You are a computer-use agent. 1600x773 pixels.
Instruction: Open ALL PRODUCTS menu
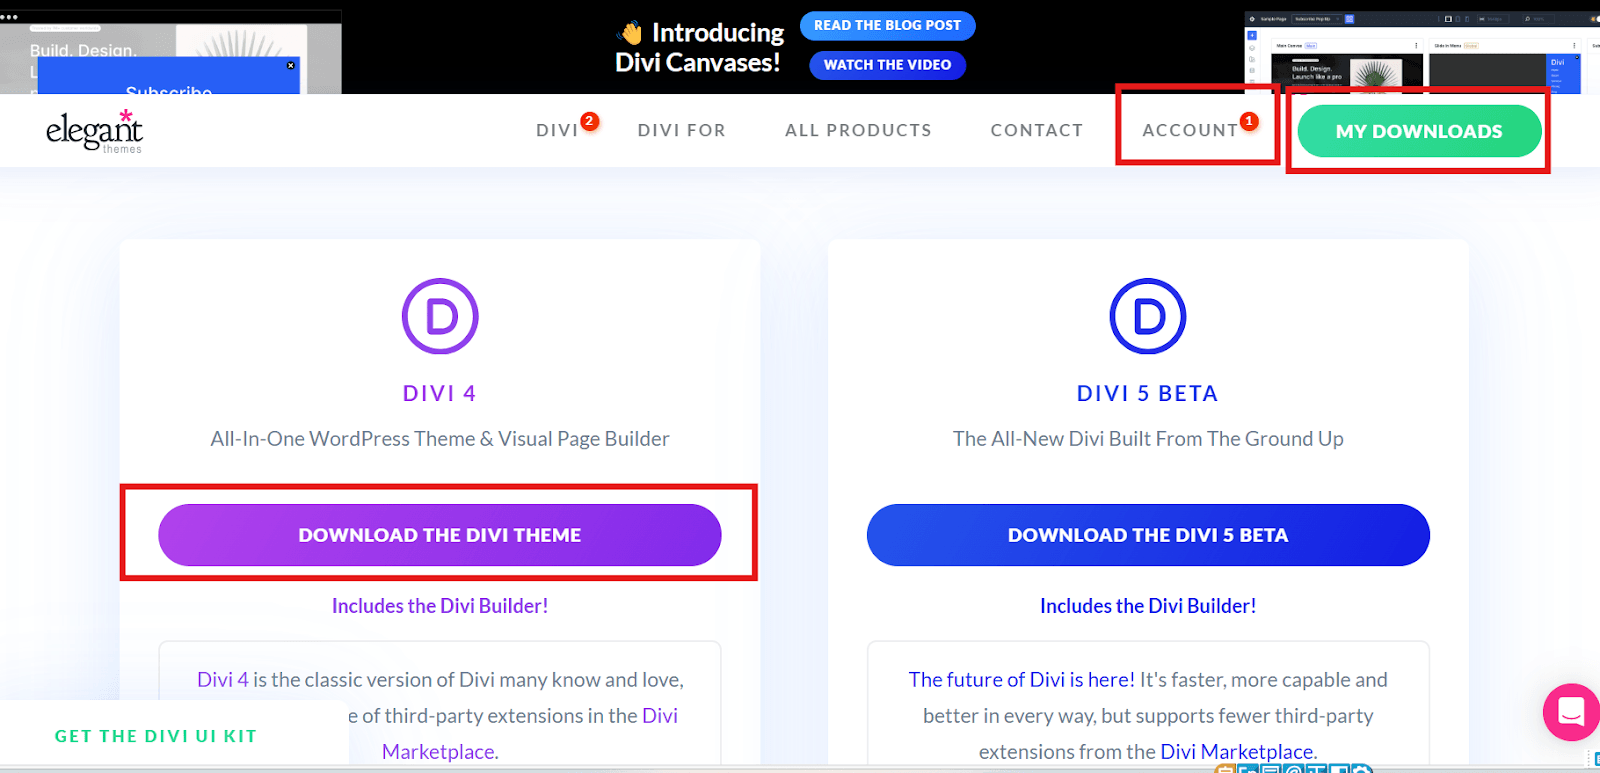858,131
